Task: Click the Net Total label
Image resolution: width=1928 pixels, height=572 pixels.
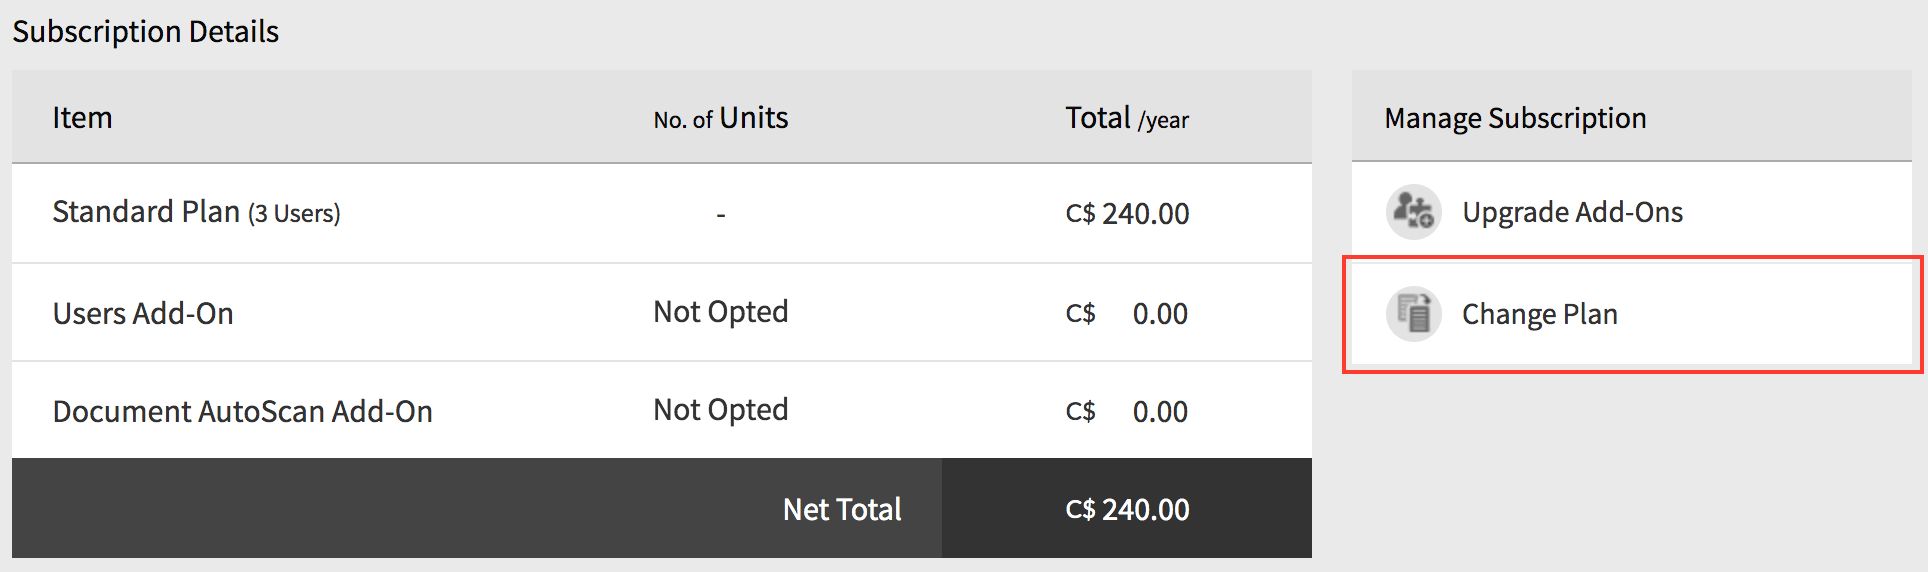Action: [842, 509]
